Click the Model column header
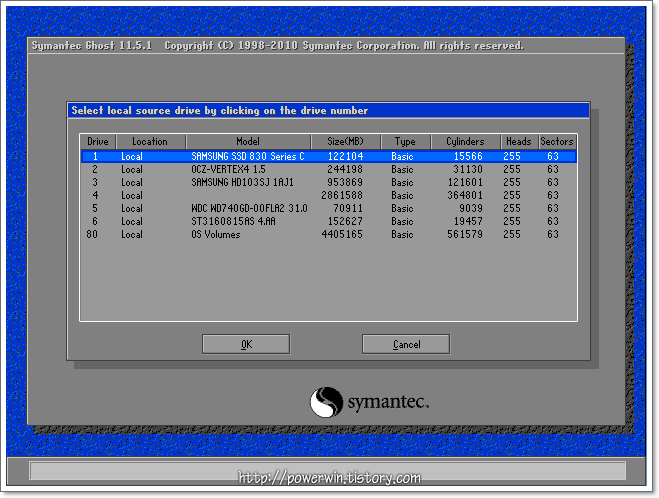This screenshot has width=659, height=498. tap(248, 142)
